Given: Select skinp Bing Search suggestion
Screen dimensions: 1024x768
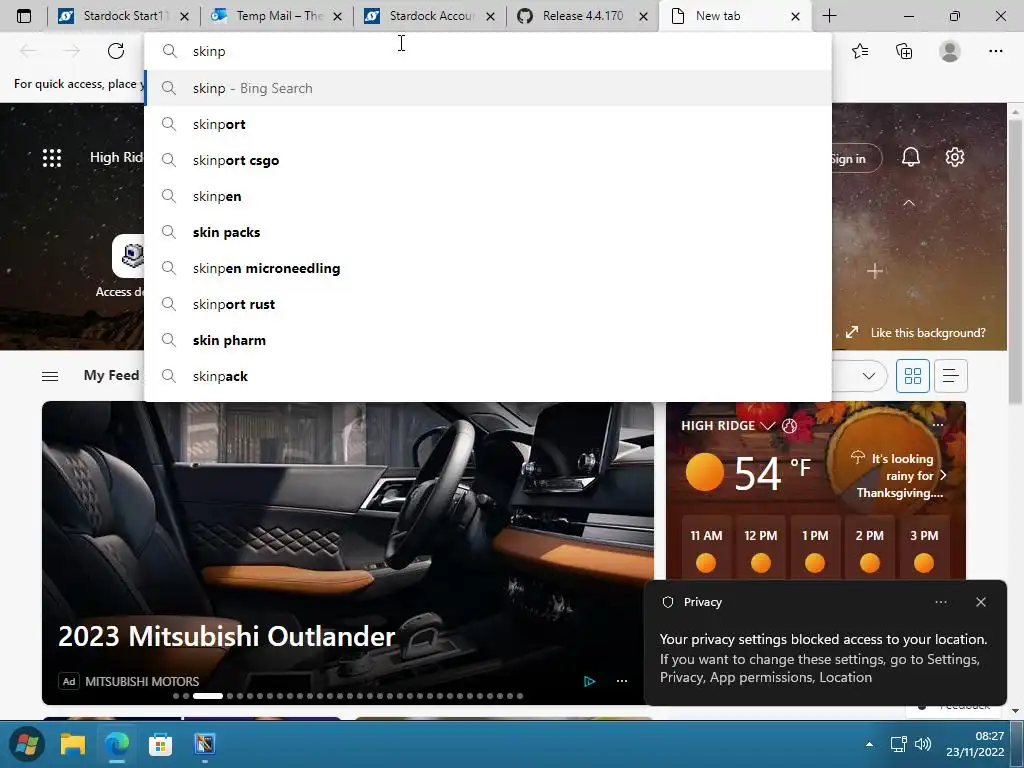Looking at the screenshot, I should click(x=488, y=88).
